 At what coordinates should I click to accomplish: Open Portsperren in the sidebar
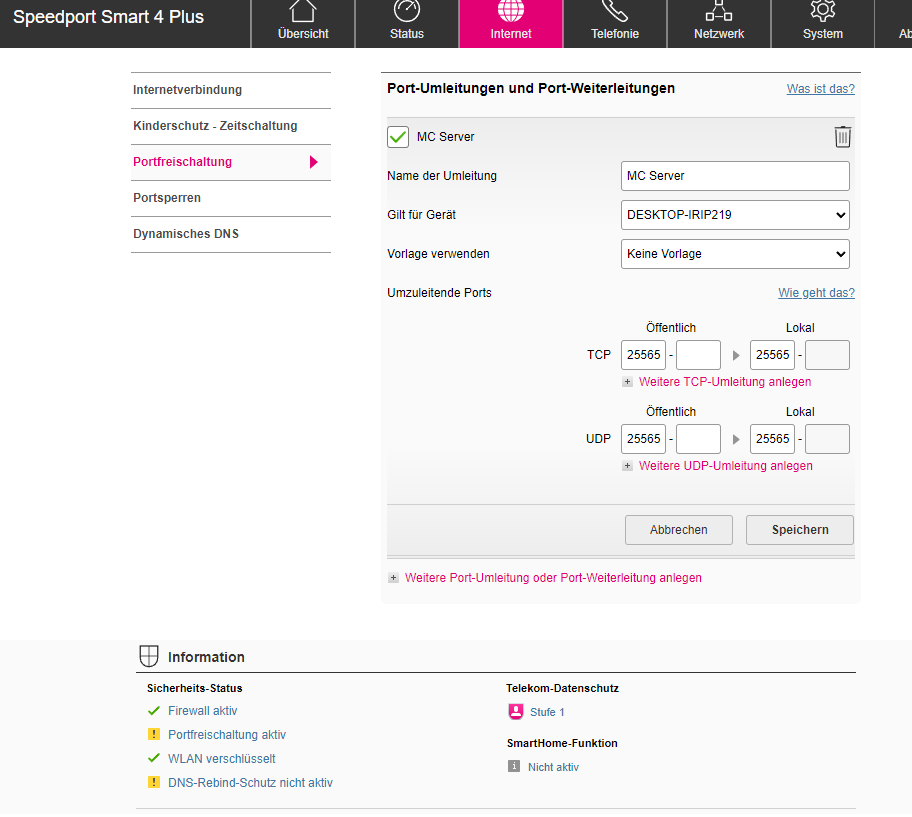167,198
